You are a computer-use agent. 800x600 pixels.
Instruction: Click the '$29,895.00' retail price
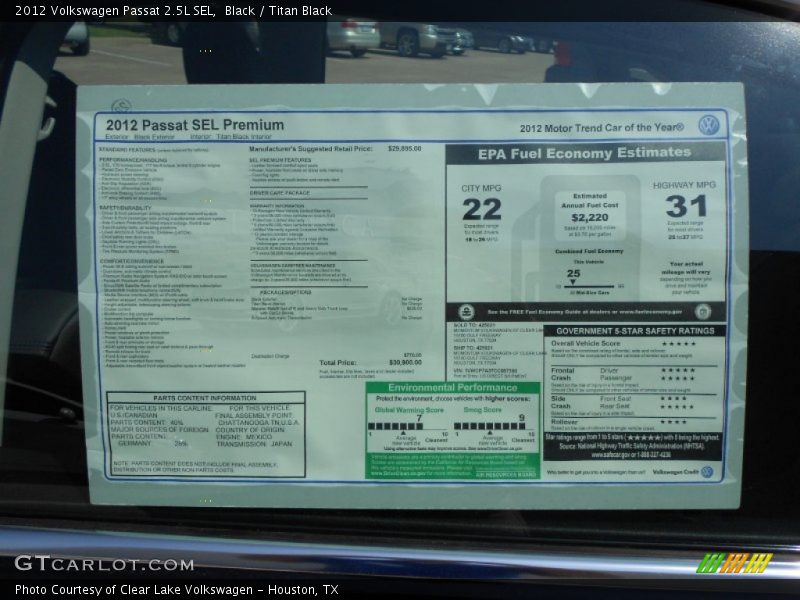405,148
